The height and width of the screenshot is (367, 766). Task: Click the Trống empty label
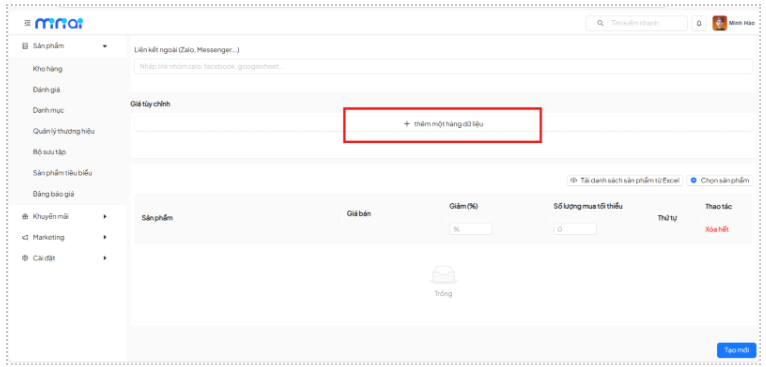pos(443,294)
